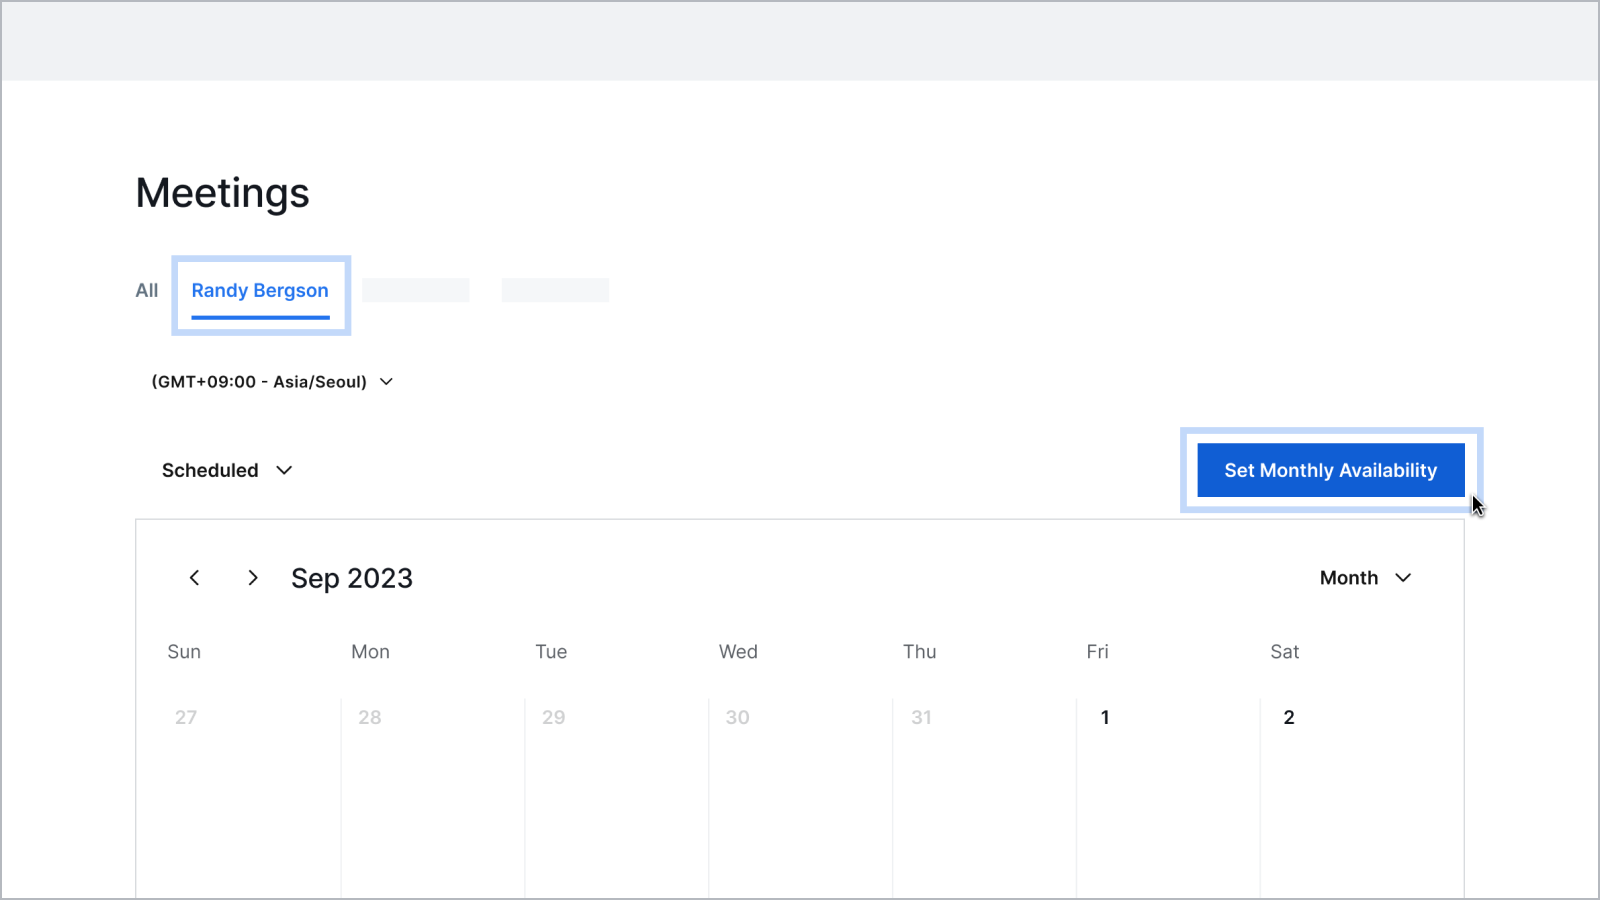Click the Sep 2023 calendar title
Viewport: 1600px width, 900px height.
352,578
